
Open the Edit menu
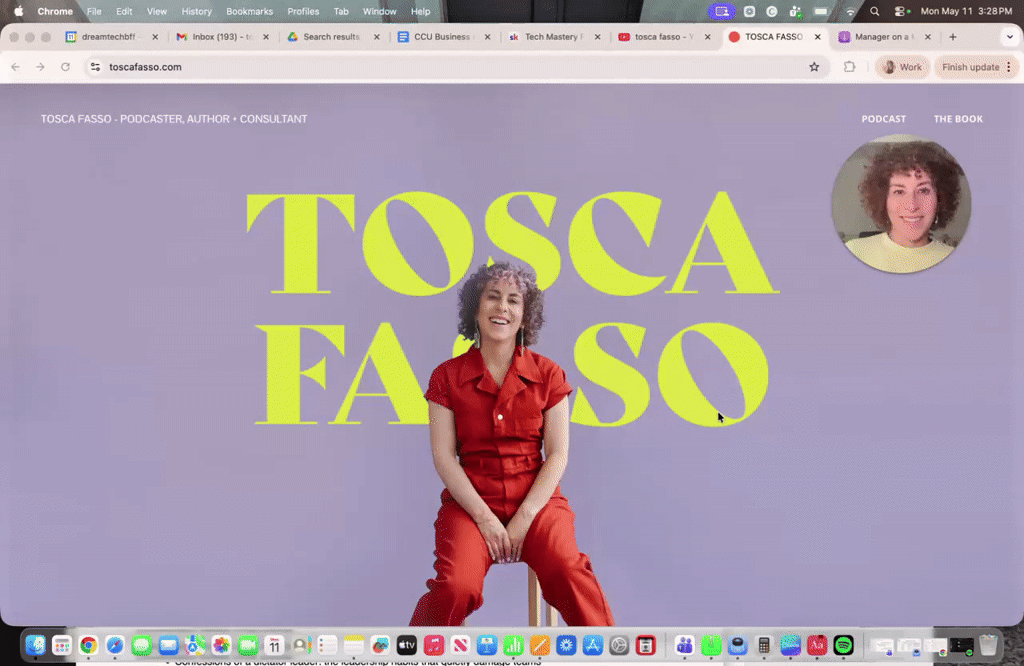click(x=124, y=11)
